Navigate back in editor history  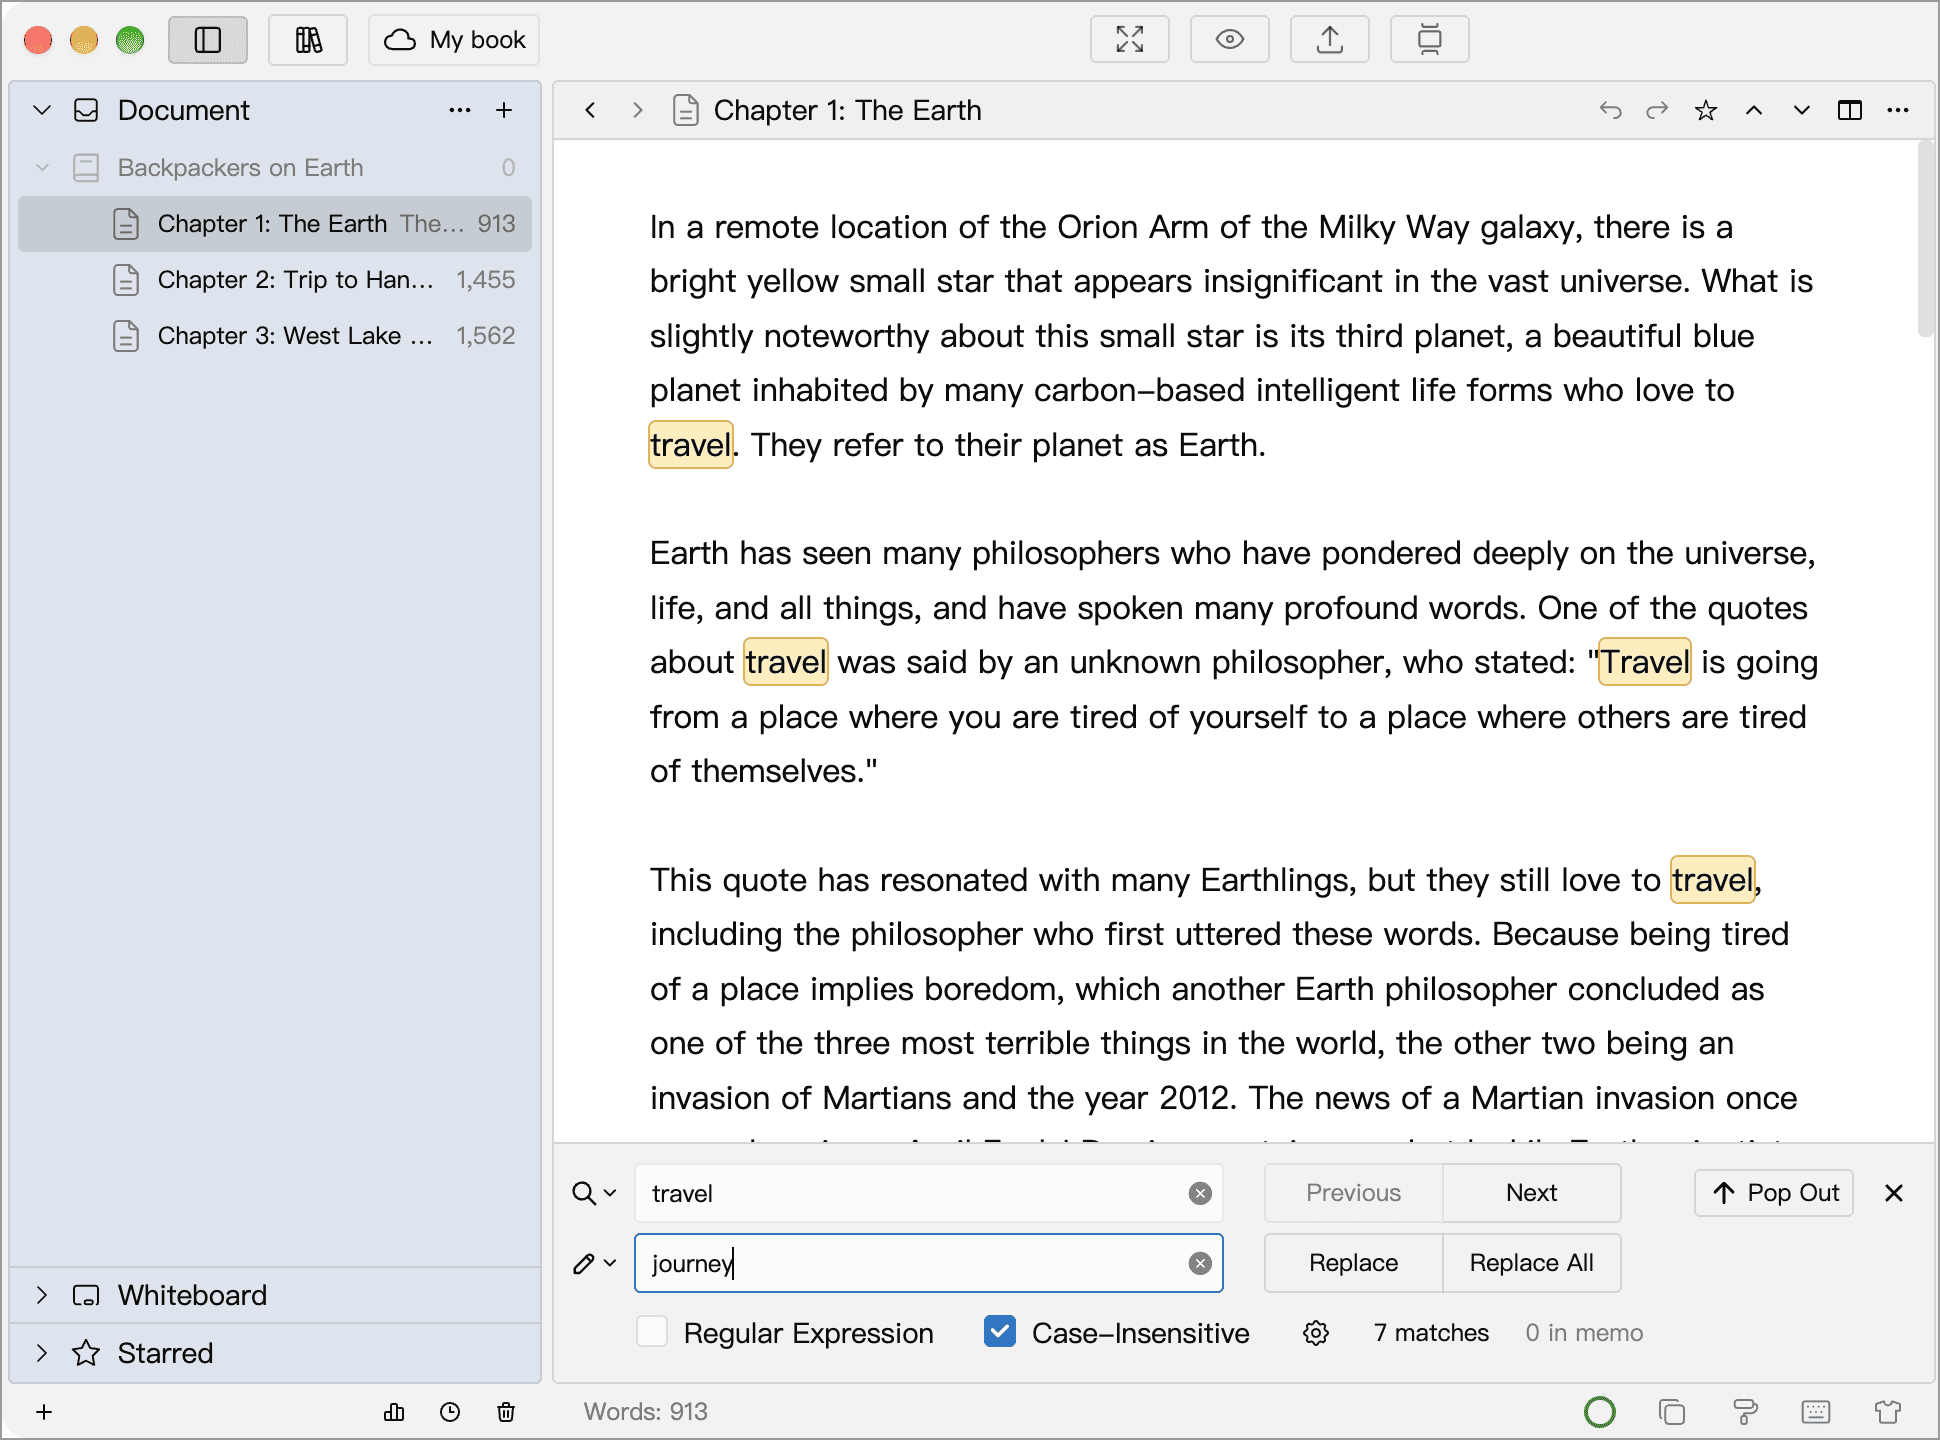click(x=591, y=110)
